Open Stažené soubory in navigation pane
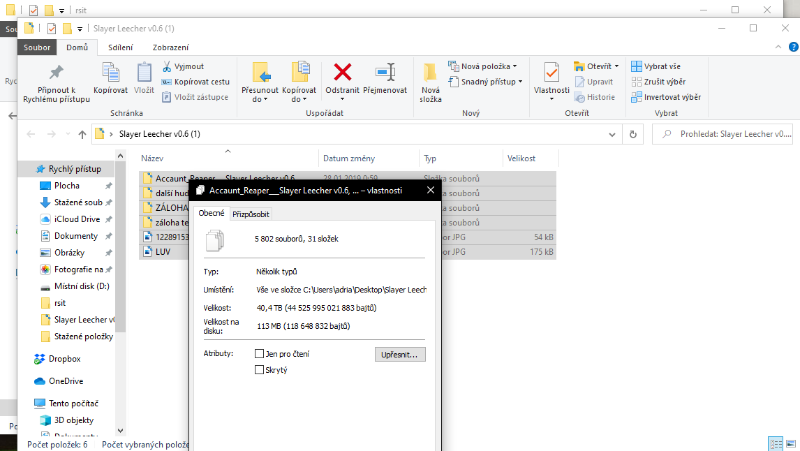The image size is (800, 451). 71,203
